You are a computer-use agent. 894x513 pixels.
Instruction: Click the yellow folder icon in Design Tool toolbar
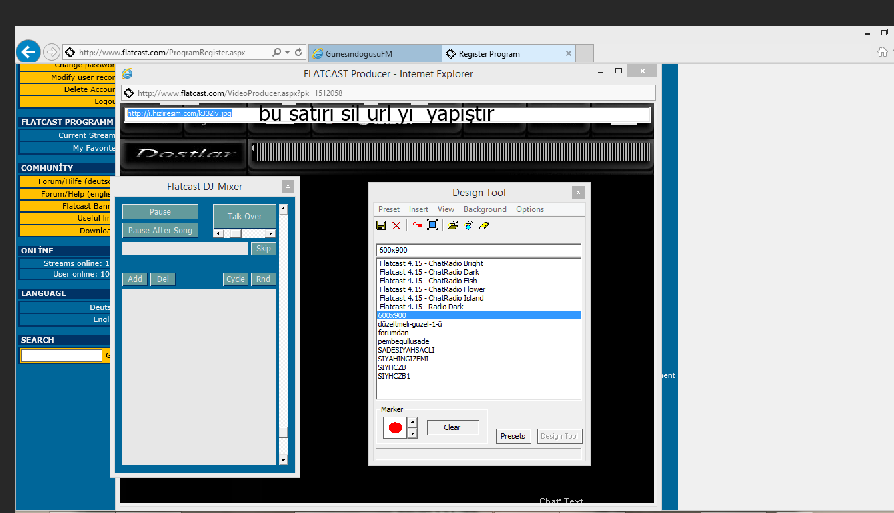coord(453,226)
